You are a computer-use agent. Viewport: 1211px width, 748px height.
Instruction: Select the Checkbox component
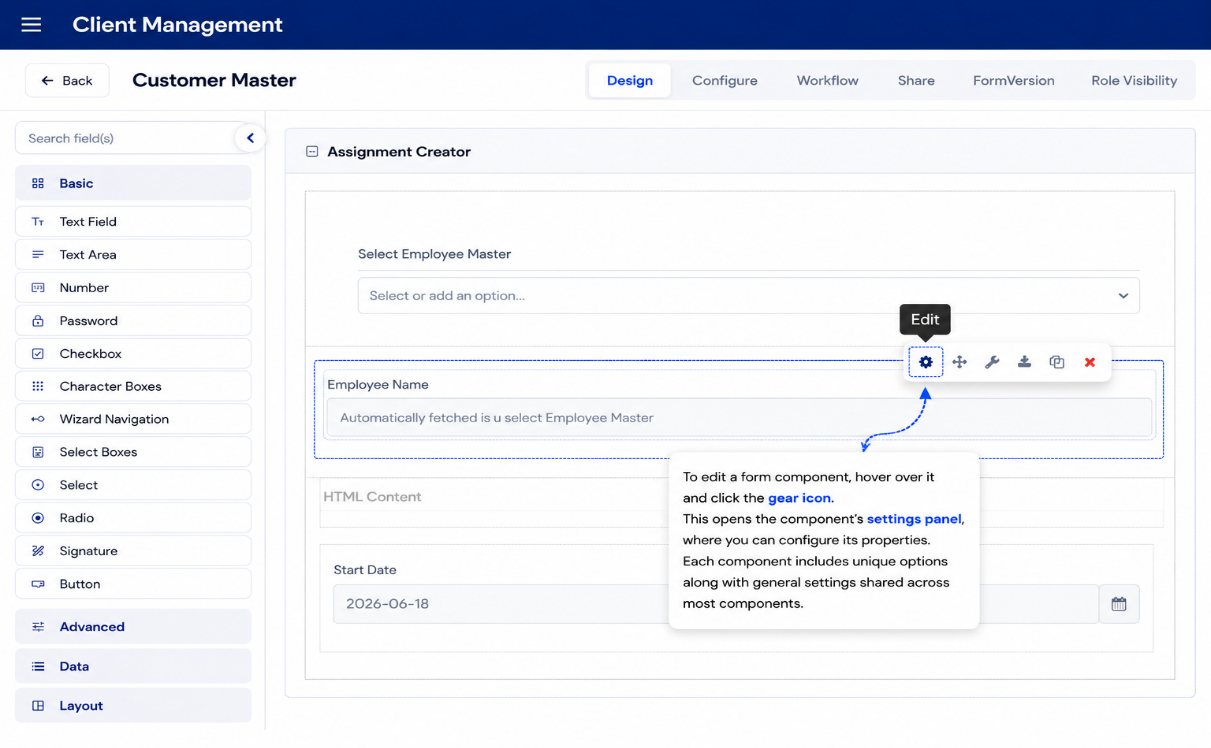pyautogui.click(x=133, y=354)
